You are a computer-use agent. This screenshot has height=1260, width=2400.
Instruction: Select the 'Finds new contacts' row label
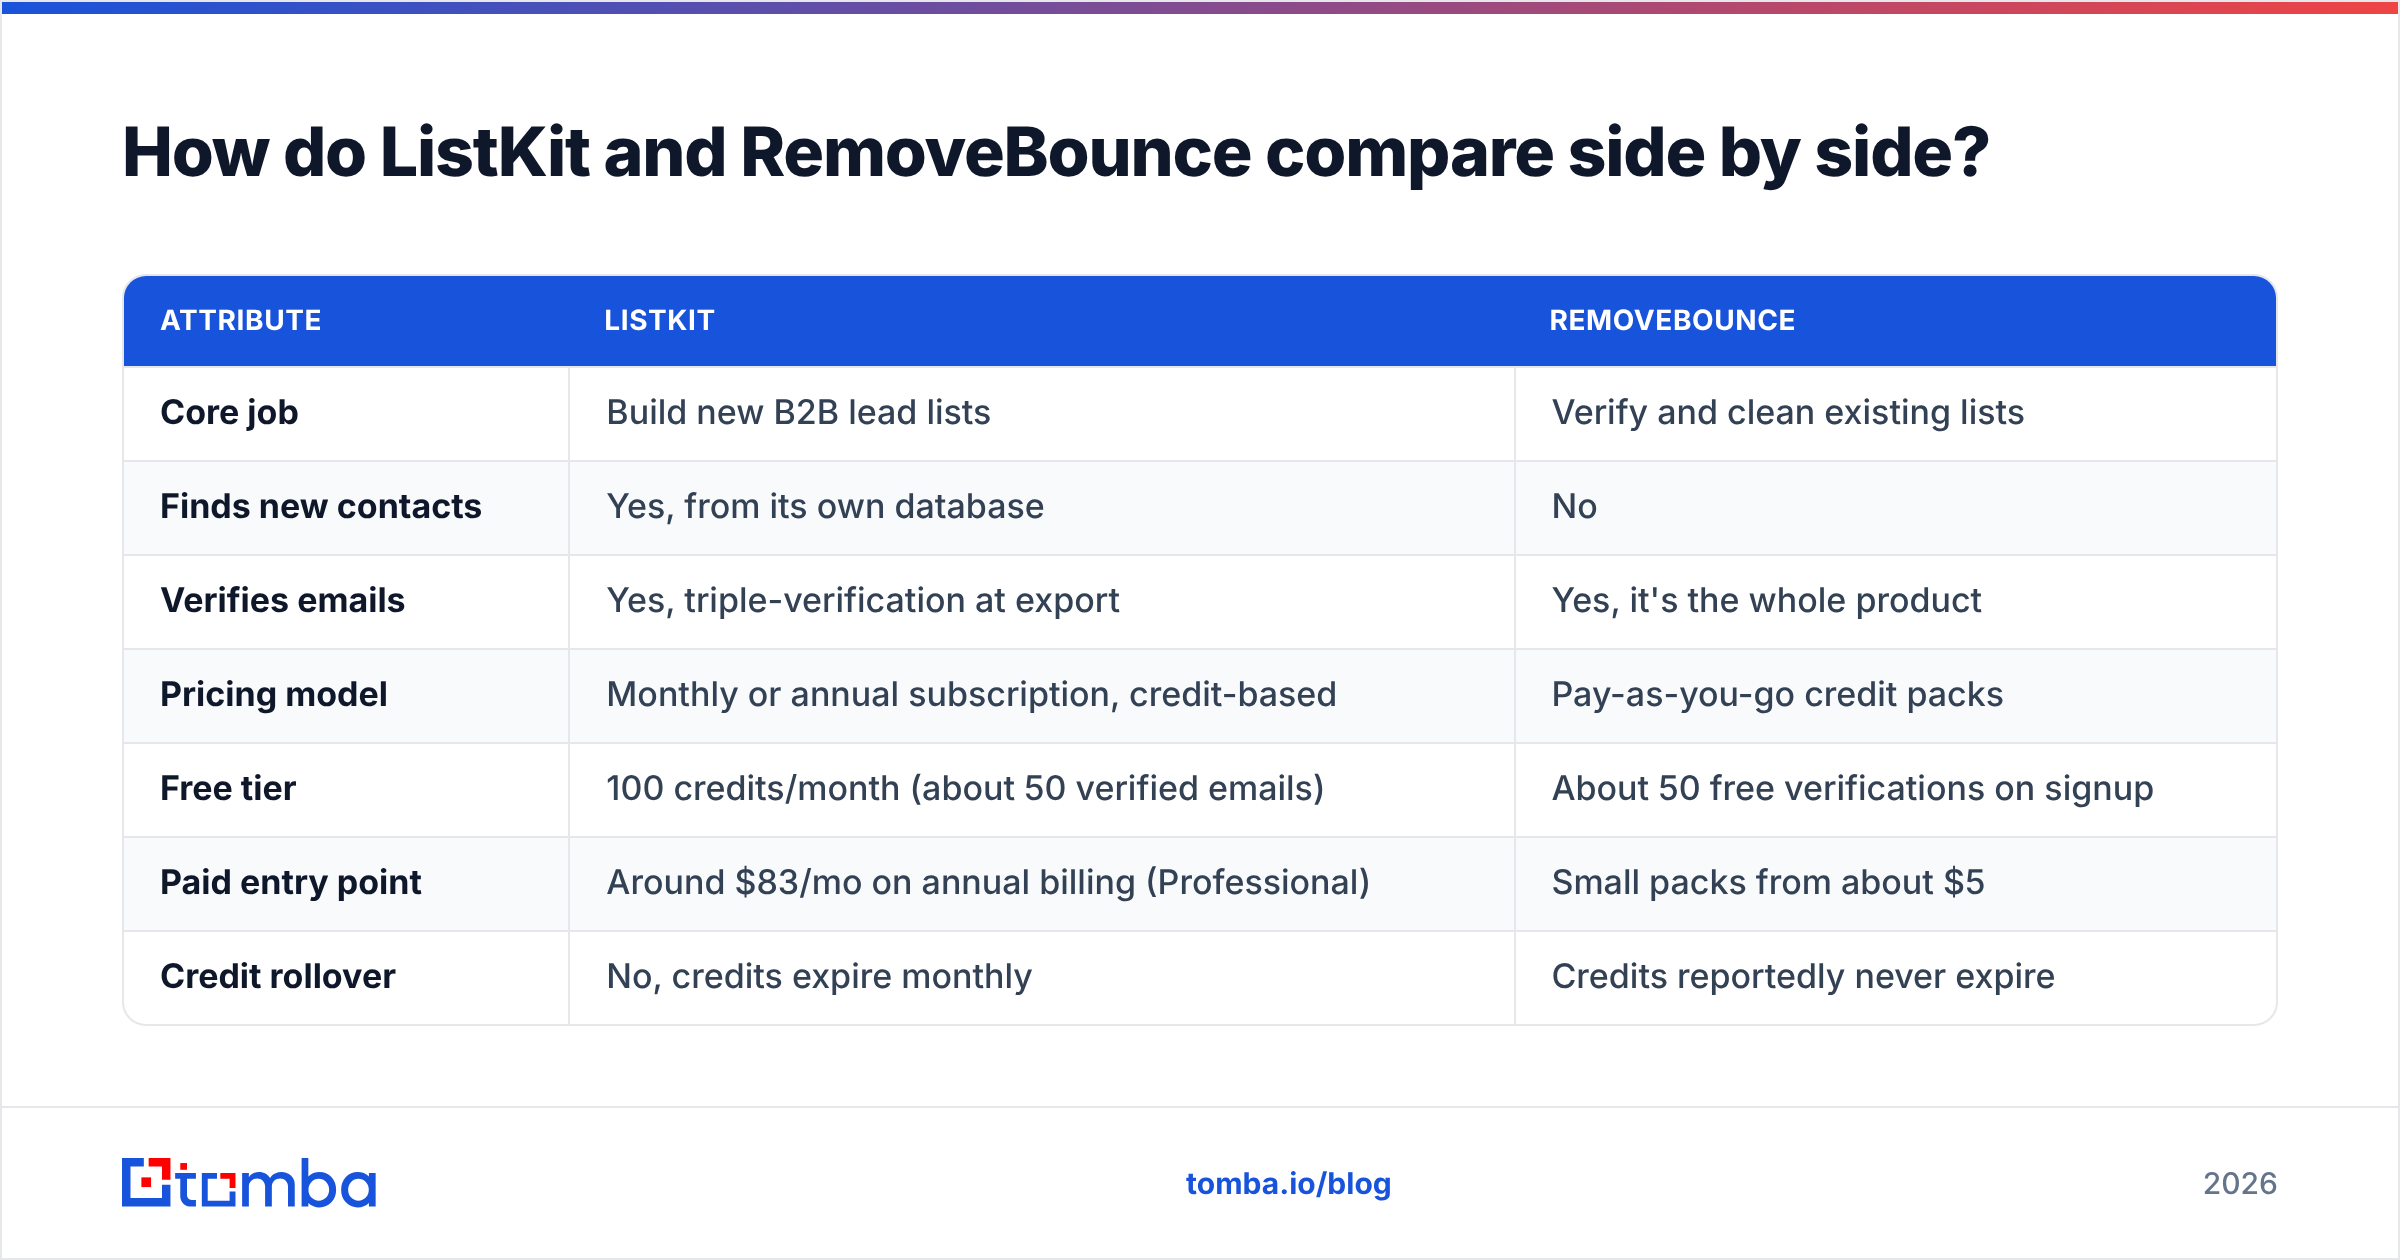coord(321,506)
